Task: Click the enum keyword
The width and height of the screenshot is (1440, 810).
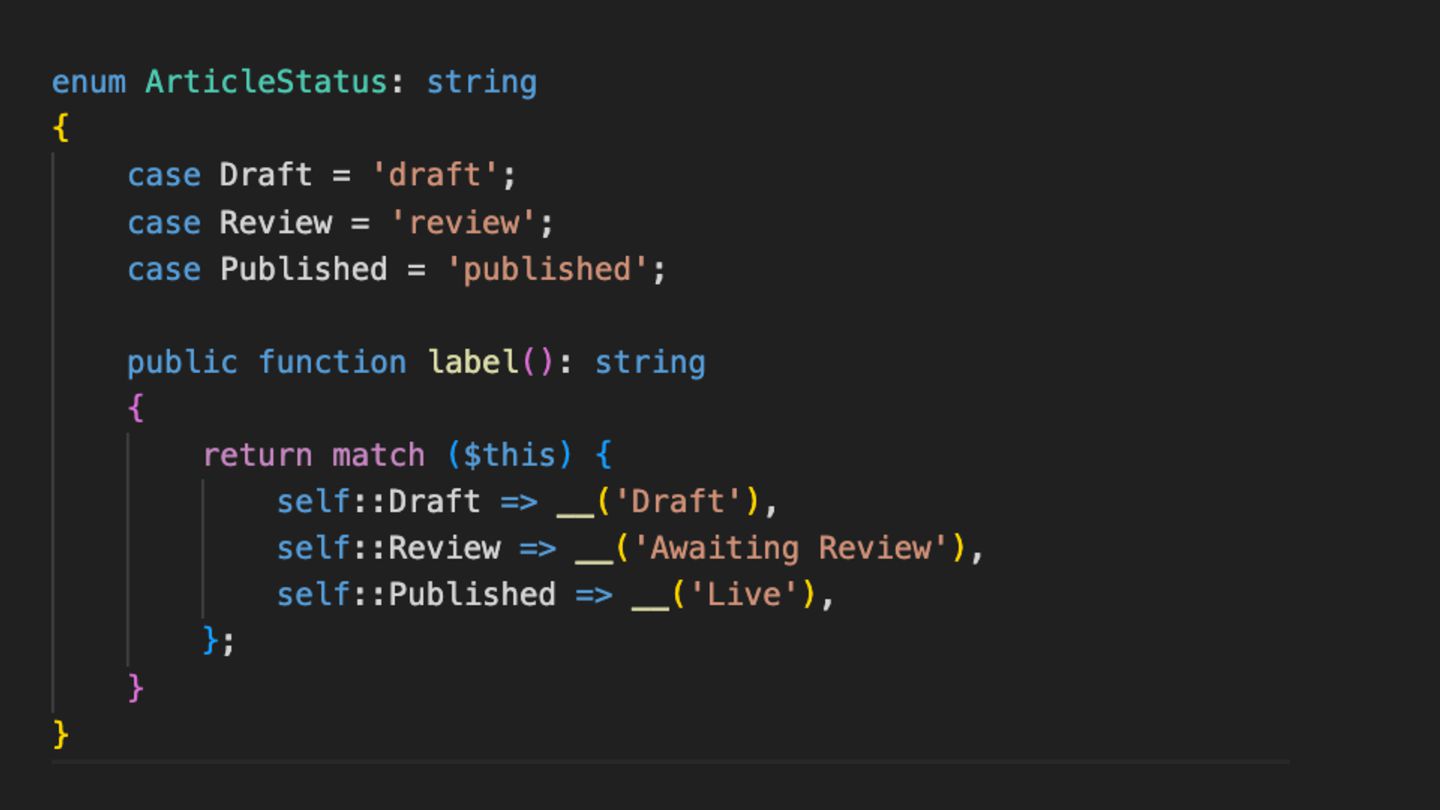Action: pyautogui.click(x=89, y=82)
